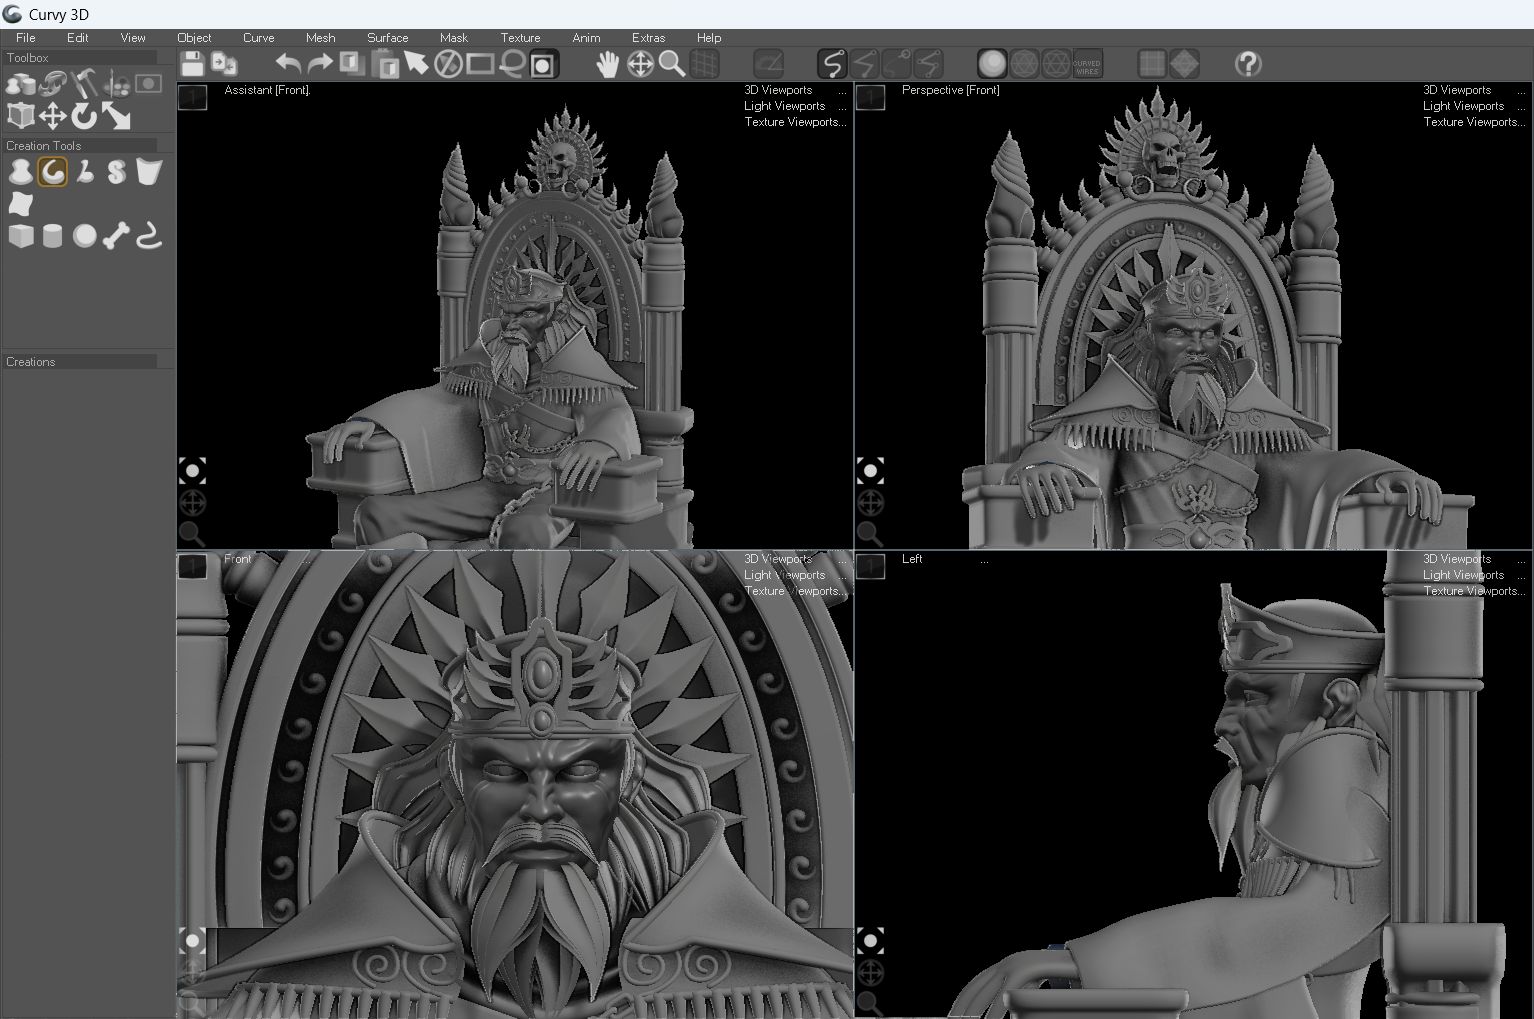Select the dotted rectangle toolbox icon

coord(149,84)
